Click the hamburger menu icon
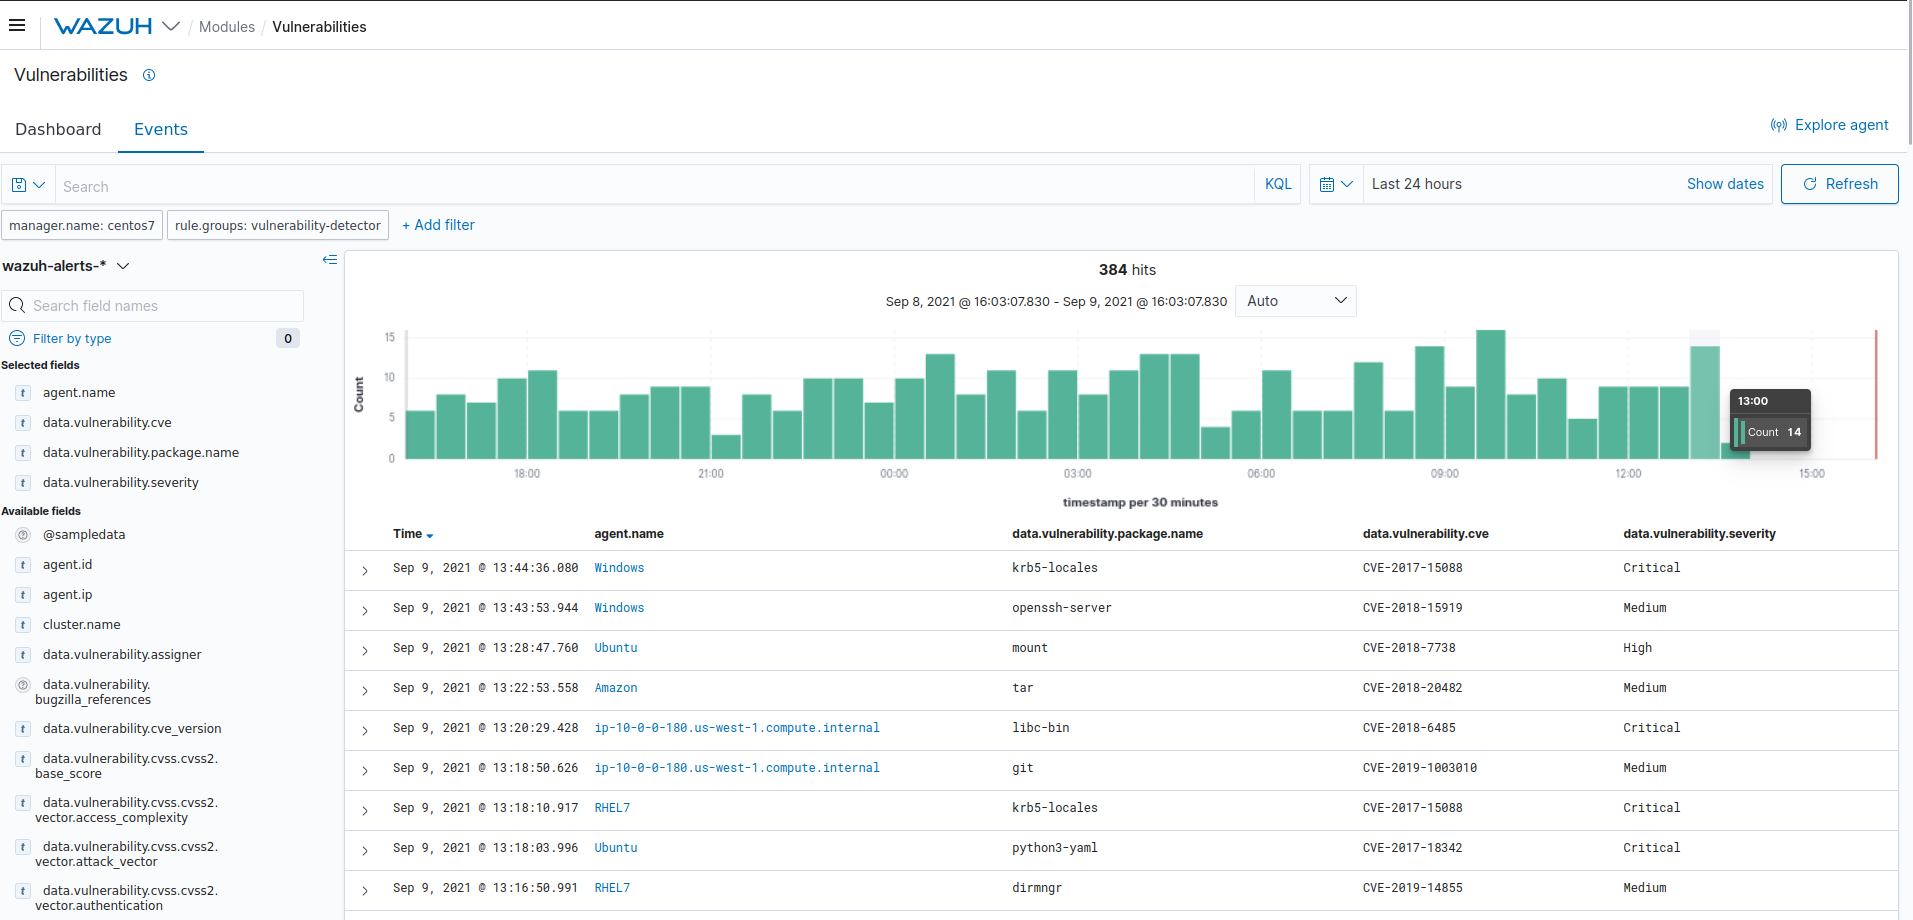1913x920 pixels. pos(17,25)
